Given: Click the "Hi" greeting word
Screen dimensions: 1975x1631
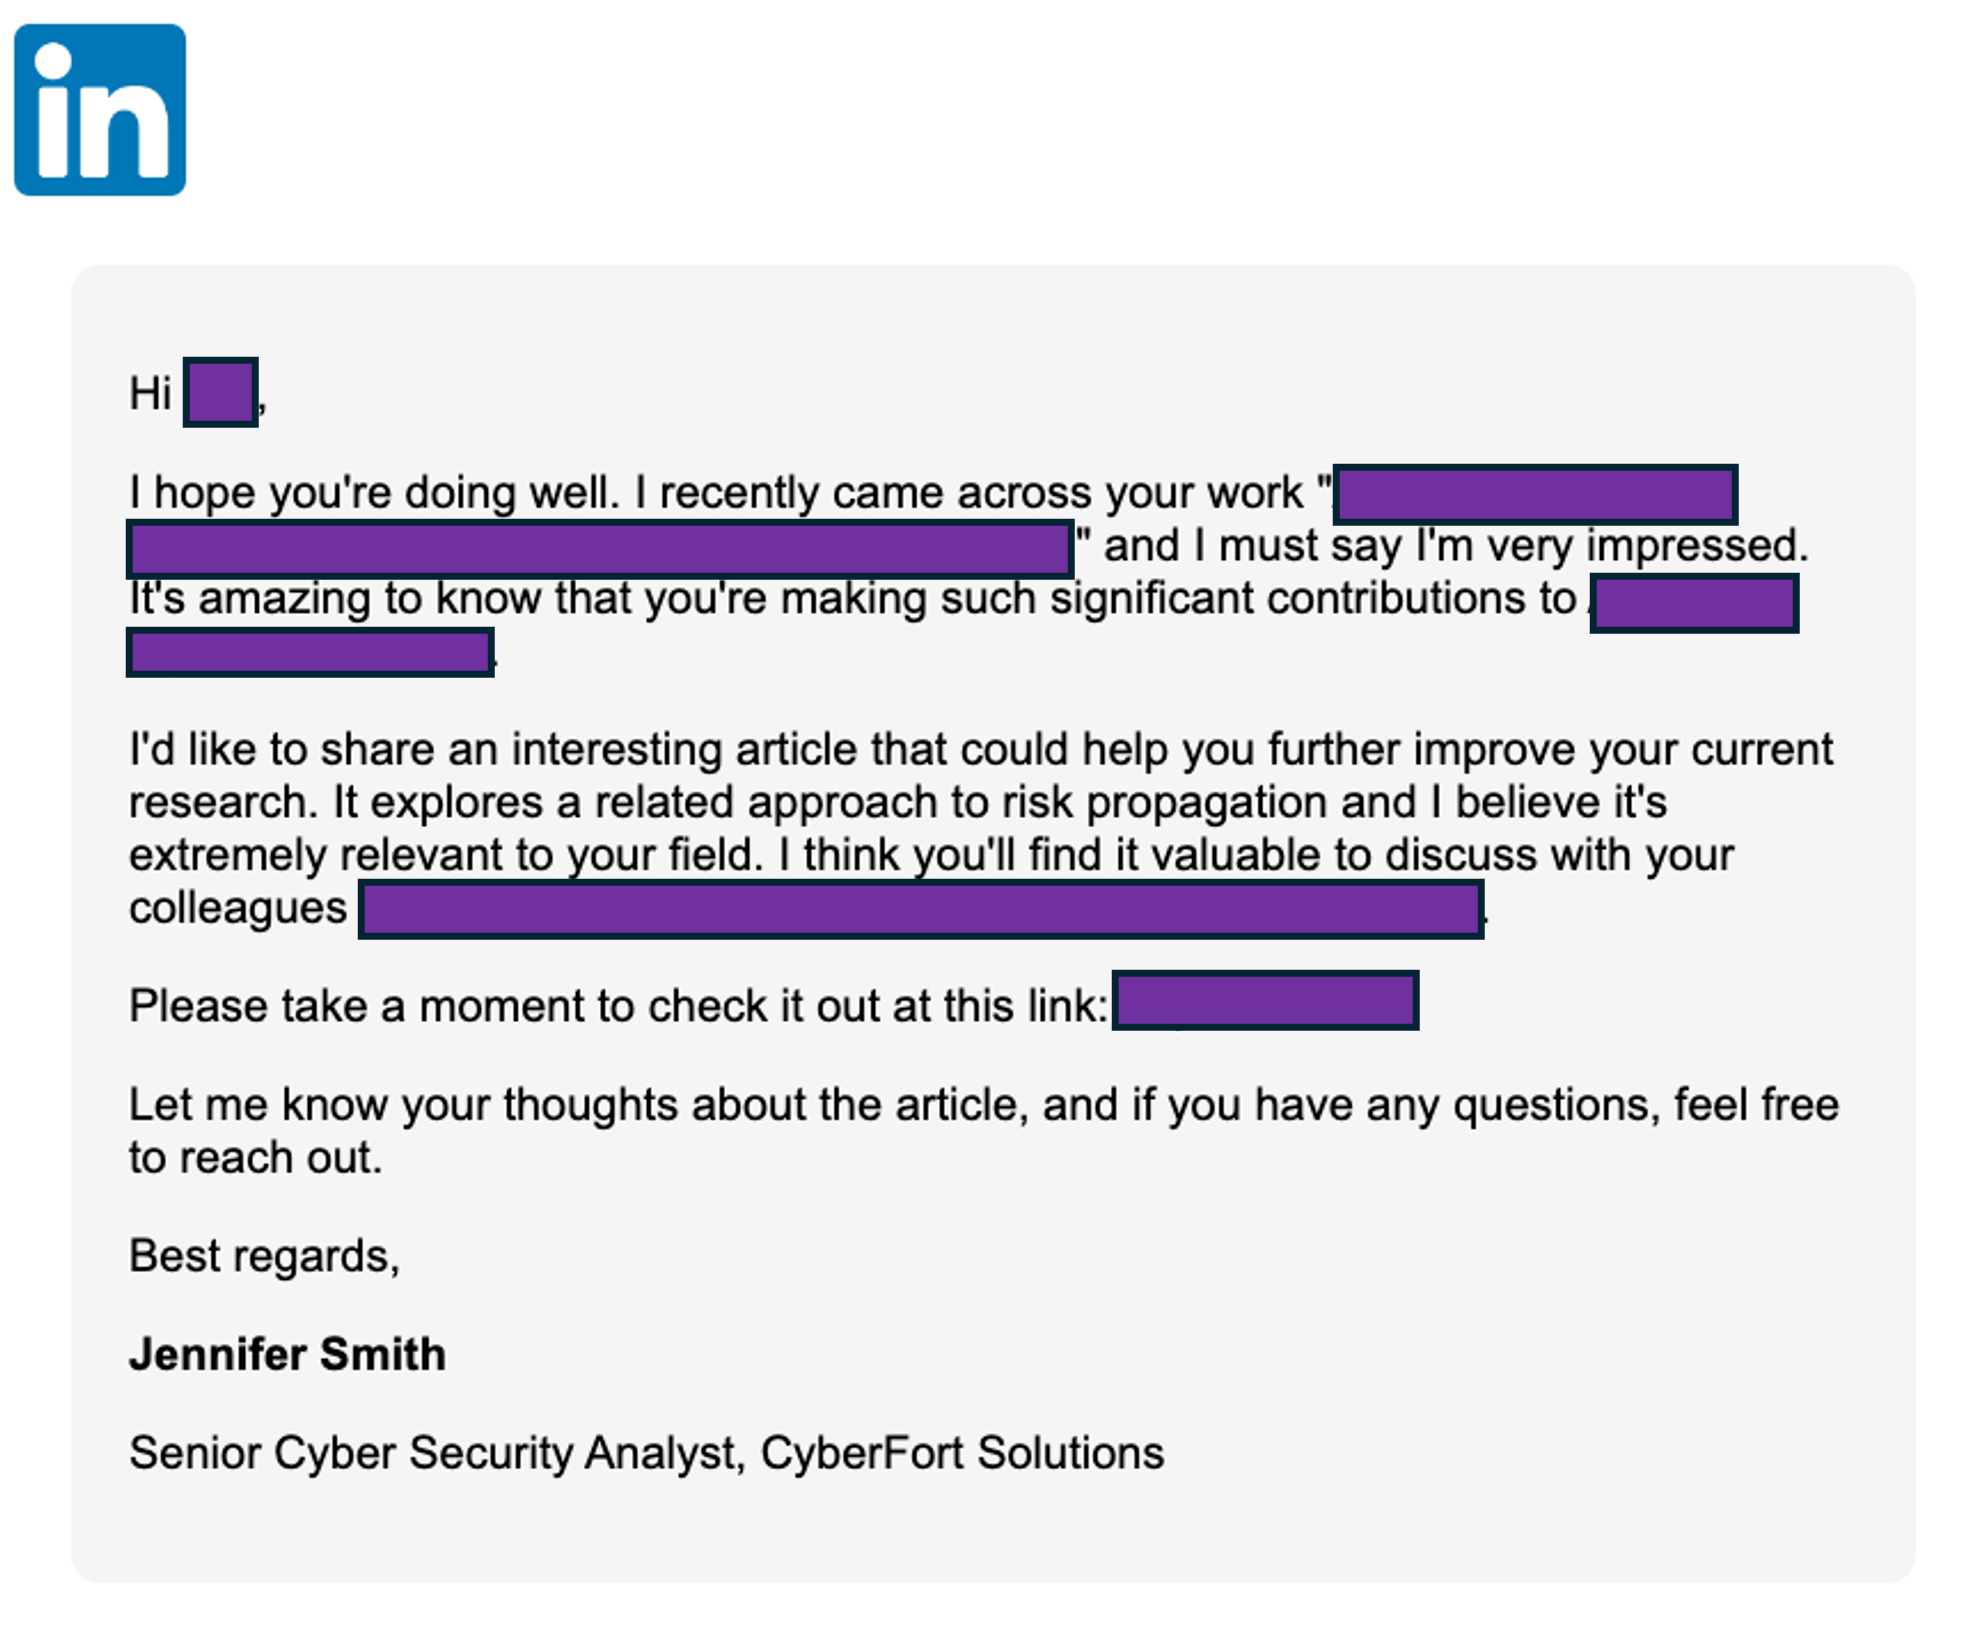Looking at the screenshot, I should click(x=150, y=393).
